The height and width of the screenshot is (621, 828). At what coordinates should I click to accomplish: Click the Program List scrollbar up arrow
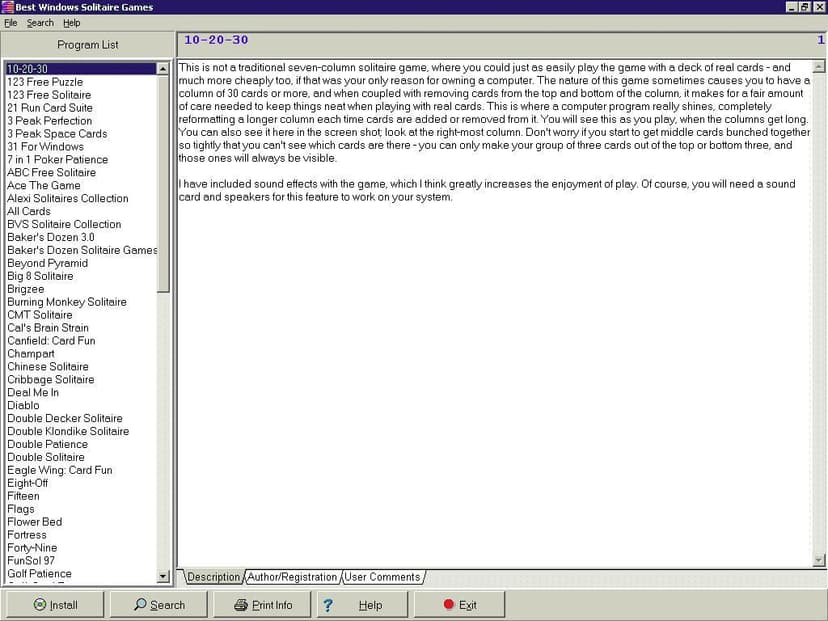[x=163, y=69]
